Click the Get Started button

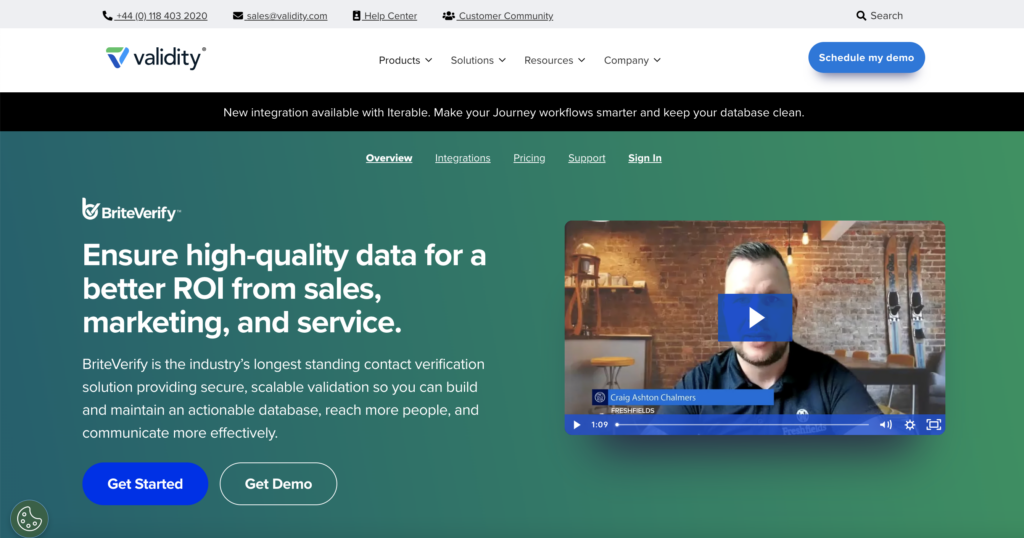click(145, 484)
